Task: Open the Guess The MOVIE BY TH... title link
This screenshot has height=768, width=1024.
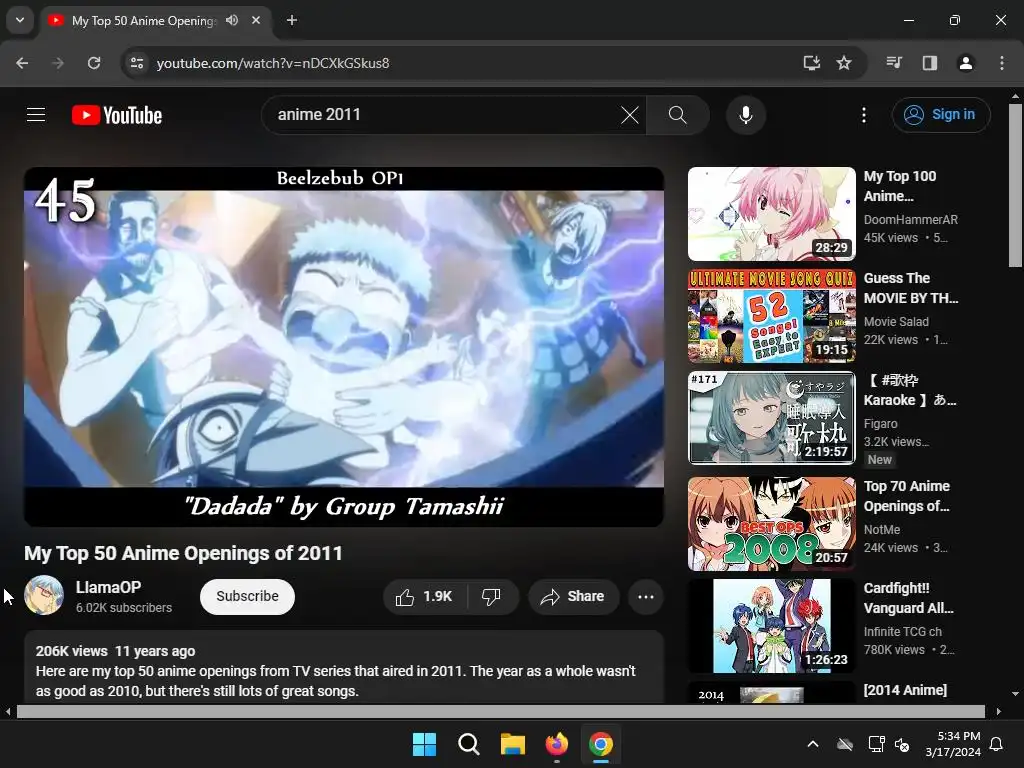Action: pyautogui.click(x=911, y=288)
